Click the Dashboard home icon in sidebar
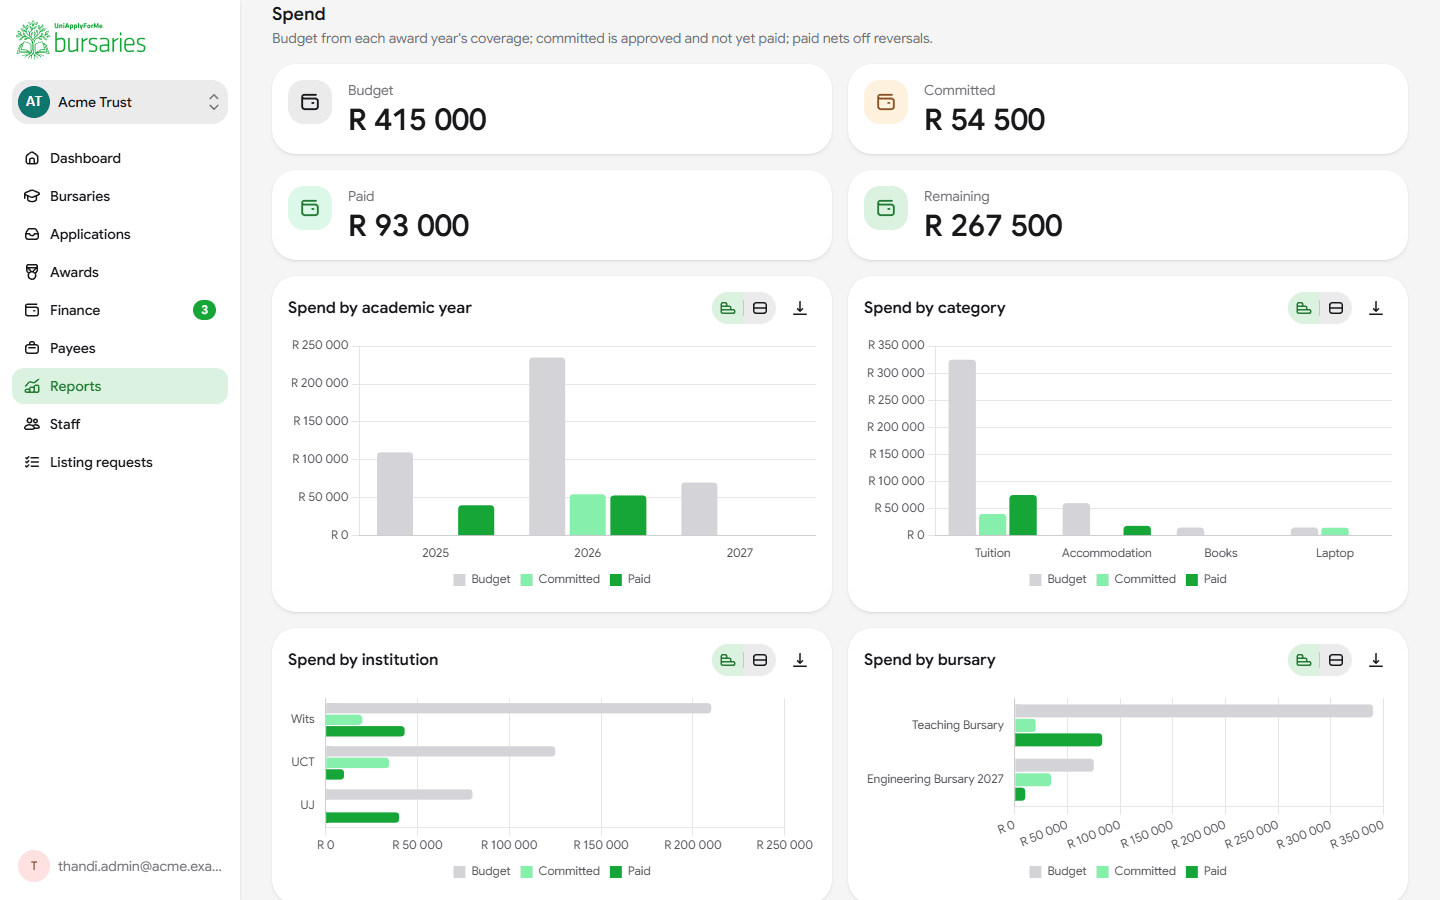Image resolution: width=1440 pixels, height=900 pixels. coord(32,158)
